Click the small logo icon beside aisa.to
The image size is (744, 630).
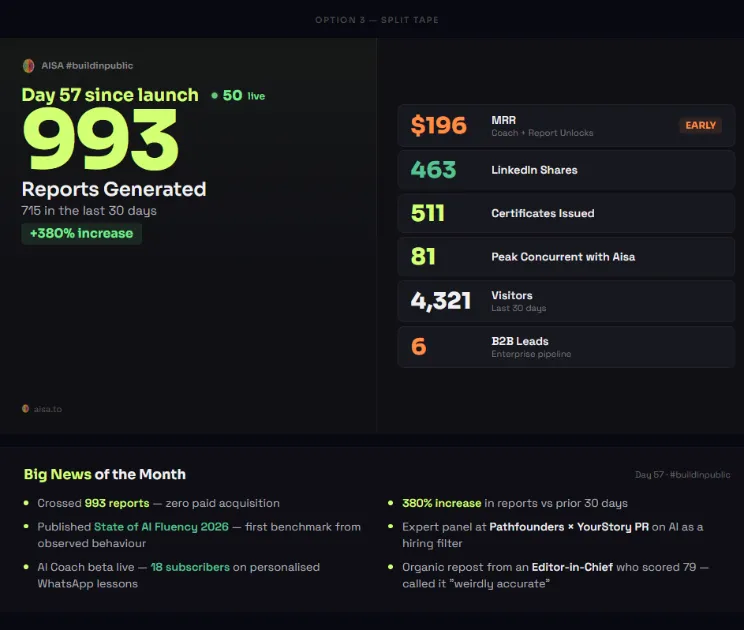26,408
